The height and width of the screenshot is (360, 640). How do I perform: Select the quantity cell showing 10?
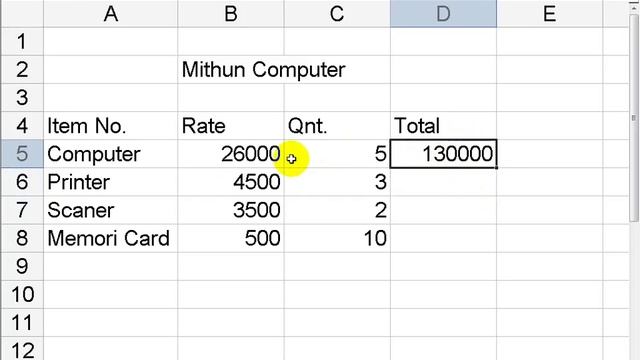(x=337, y=238)
